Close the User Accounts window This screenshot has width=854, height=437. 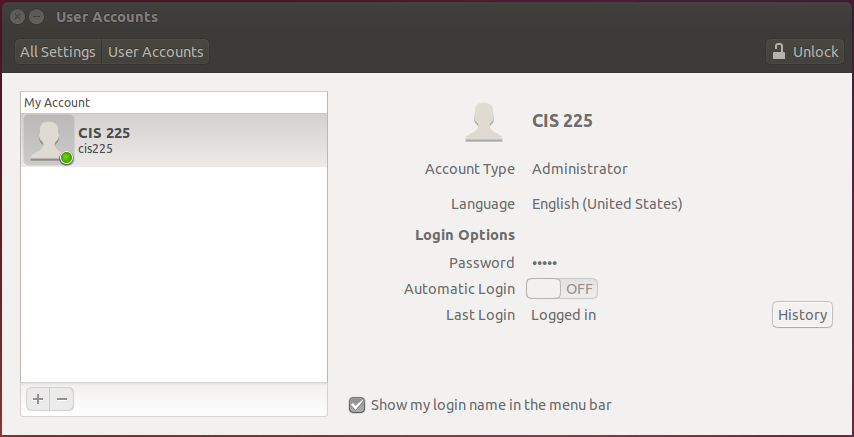17,17
